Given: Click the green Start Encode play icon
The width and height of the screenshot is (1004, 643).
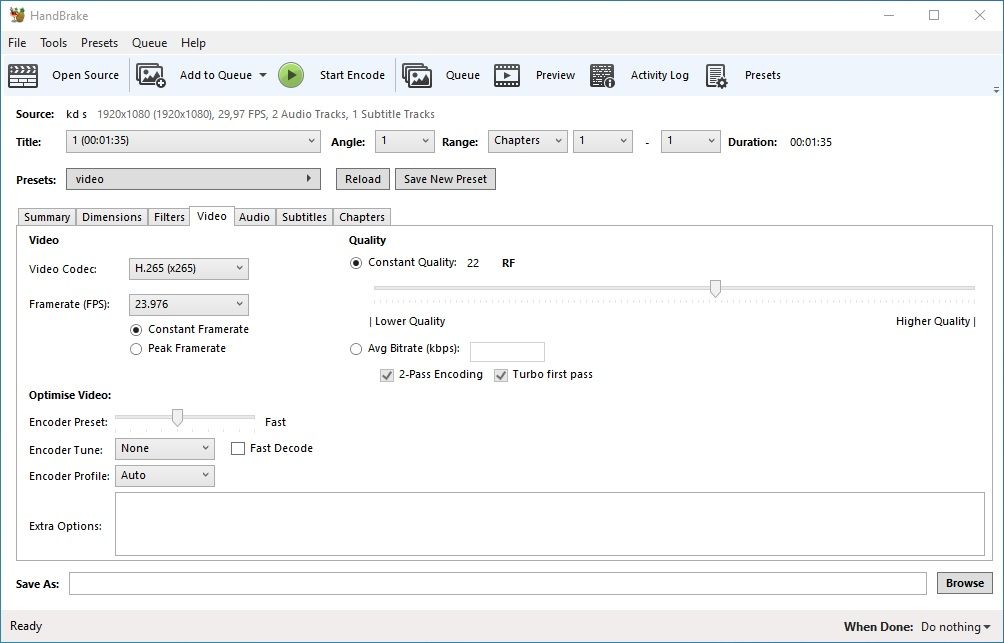Looking at the screenshot, I should (x=291, y=76).
